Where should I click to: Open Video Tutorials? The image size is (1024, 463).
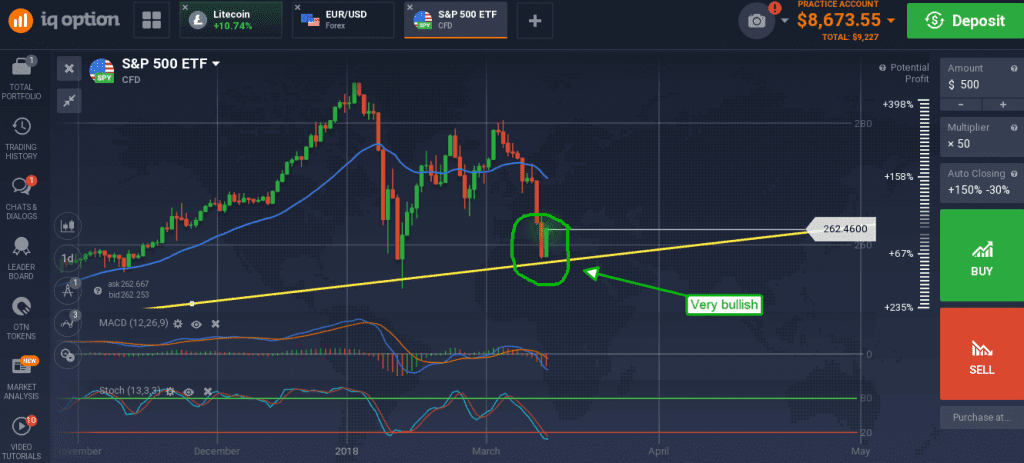[24, 438]
